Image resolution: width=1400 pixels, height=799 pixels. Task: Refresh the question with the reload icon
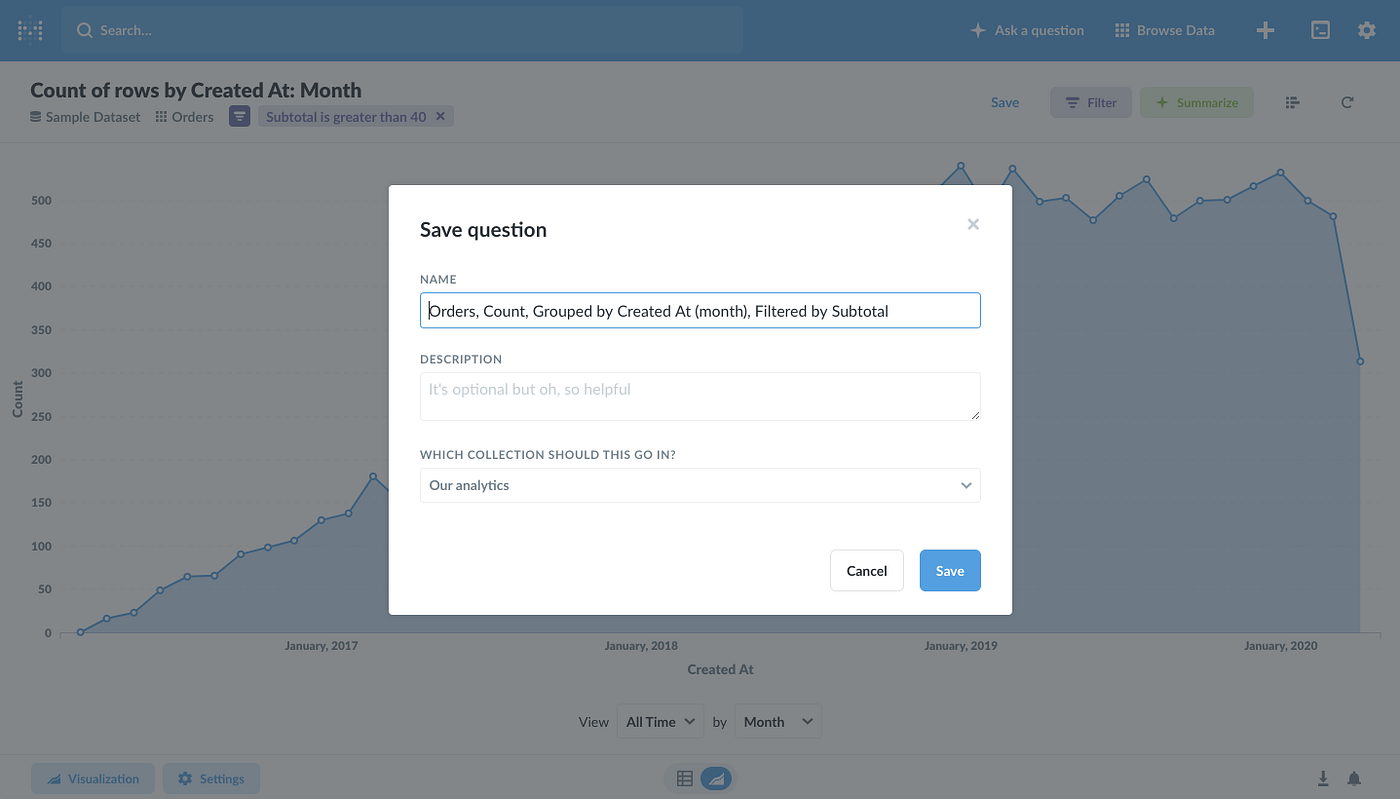click(1347, 101)
